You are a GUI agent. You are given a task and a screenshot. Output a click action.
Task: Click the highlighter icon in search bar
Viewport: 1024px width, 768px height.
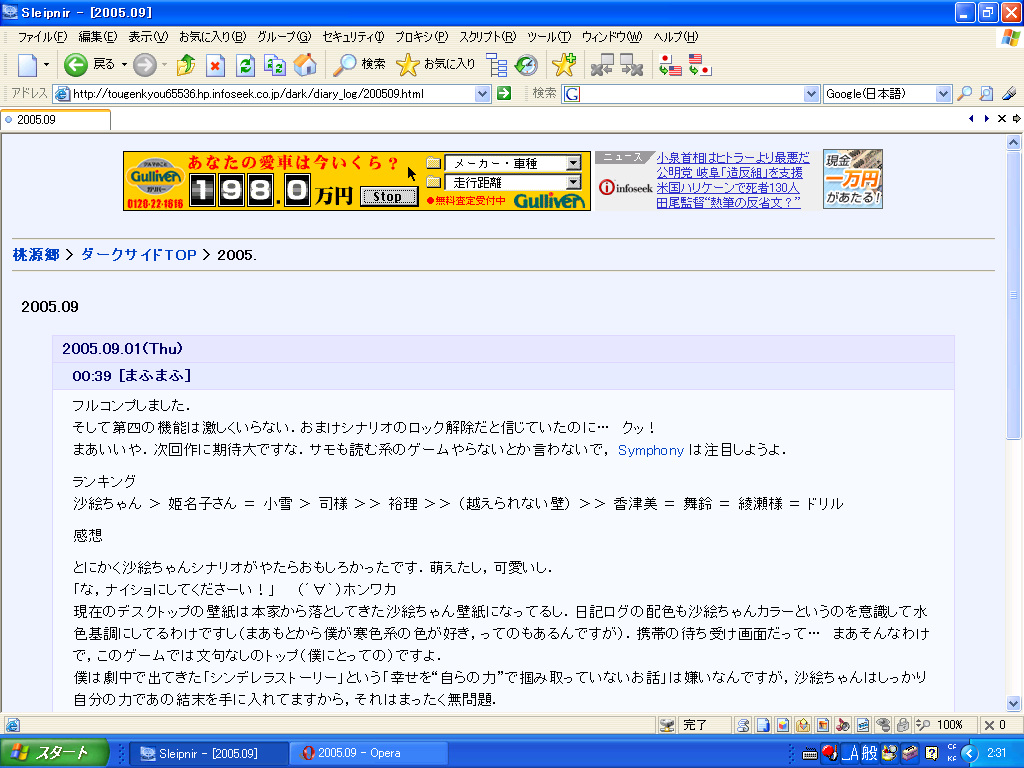click(x=1008, y=94)
